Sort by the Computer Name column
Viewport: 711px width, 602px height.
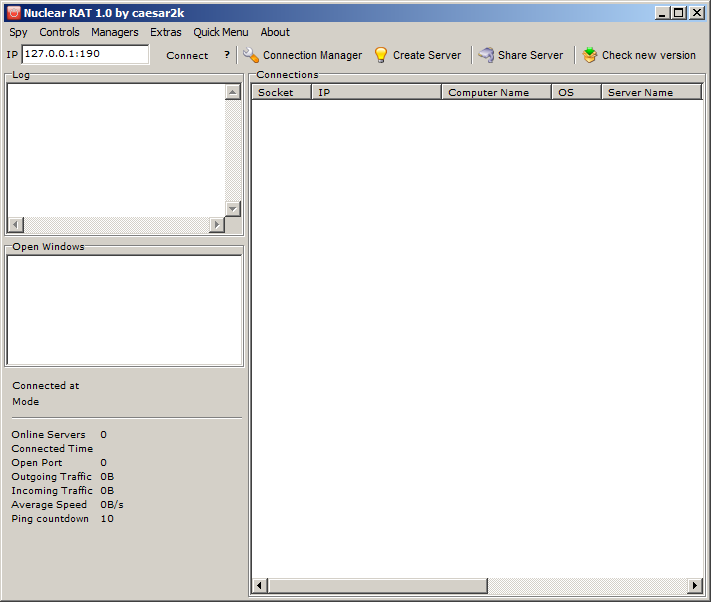pyautogui.click(x=495, y=92)
